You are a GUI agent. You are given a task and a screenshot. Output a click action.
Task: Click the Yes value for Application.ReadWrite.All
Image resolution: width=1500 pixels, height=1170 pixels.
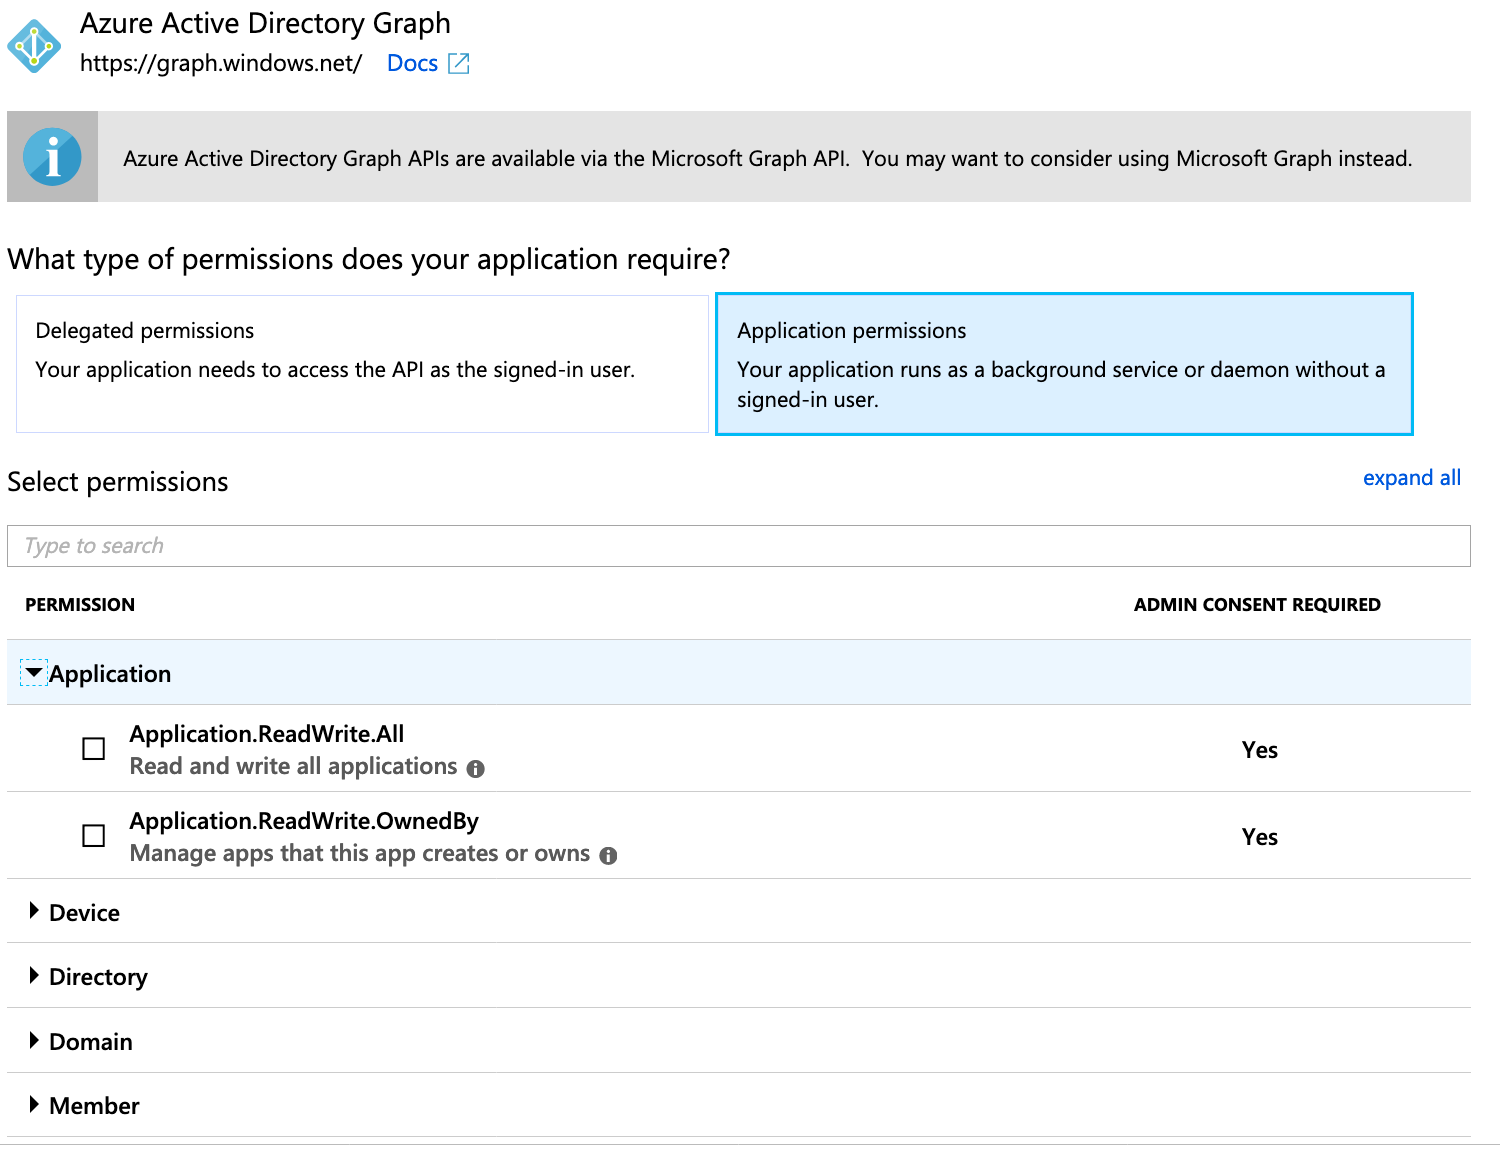pyautogui.click(x=1260, y=750)
